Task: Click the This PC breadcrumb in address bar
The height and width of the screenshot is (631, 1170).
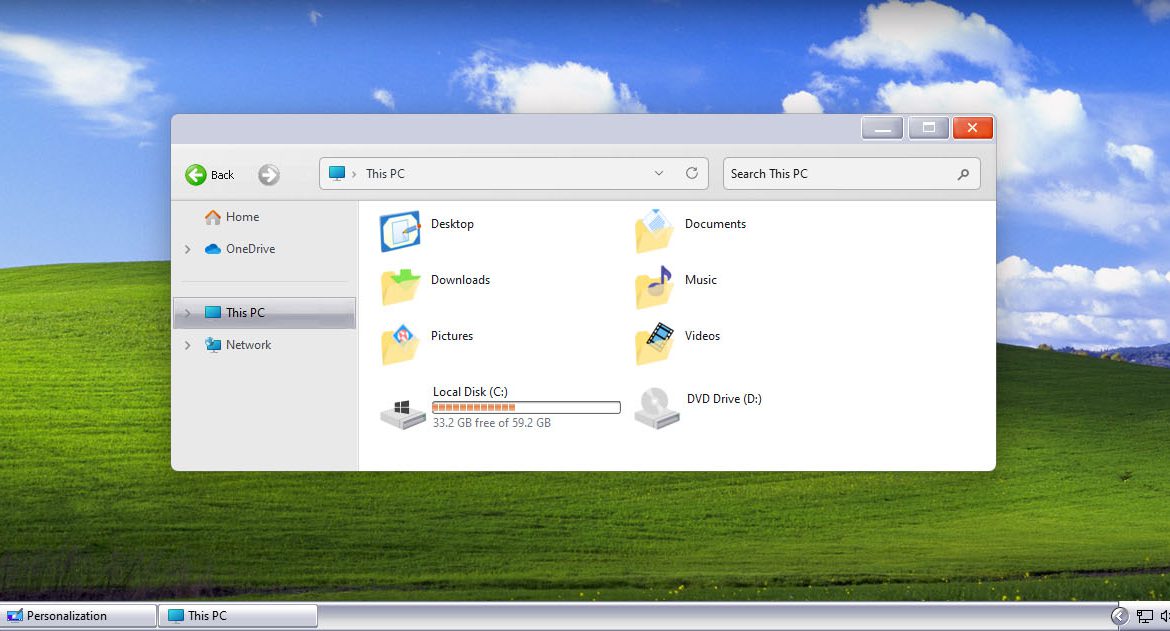Action: tap(385, 174)
